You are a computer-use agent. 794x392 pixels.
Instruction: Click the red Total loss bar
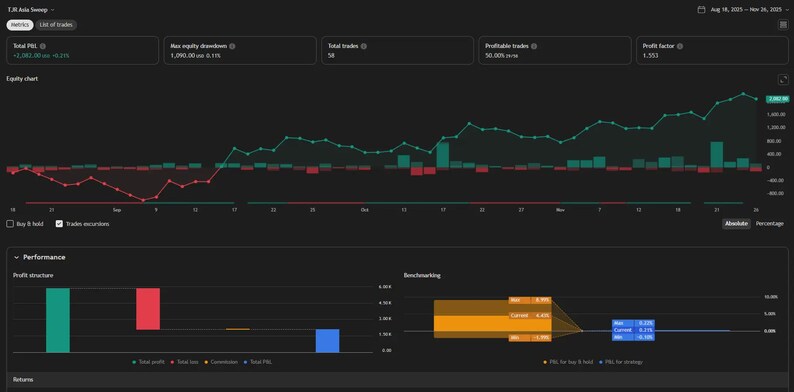pyautogui.click(x=148, y=309)
